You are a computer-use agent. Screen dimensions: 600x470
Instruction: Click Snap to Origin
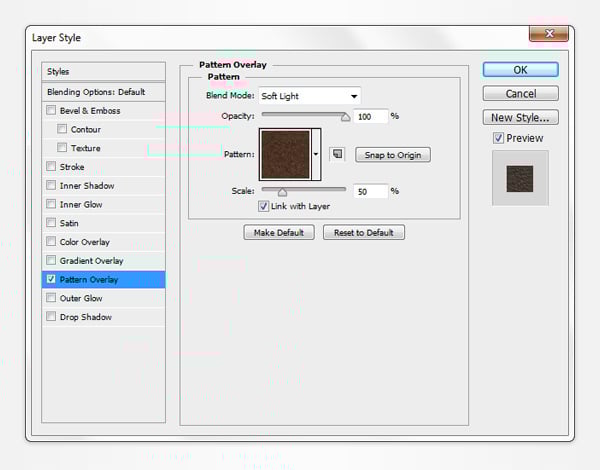click(x=392, y=155)
